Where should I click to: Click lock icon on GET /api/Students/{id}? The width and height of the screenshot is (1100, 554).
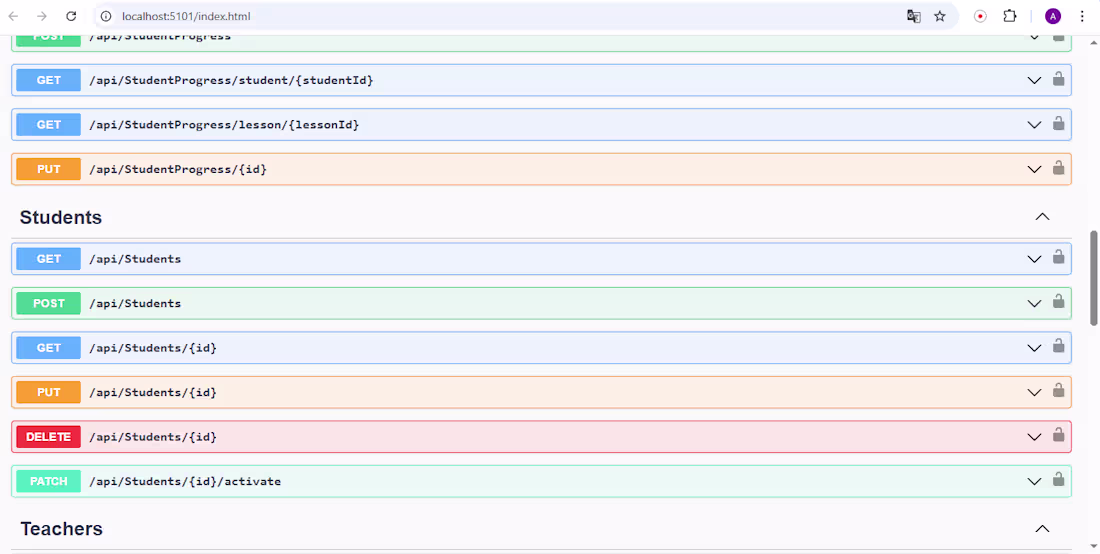tap(1059, 346)
